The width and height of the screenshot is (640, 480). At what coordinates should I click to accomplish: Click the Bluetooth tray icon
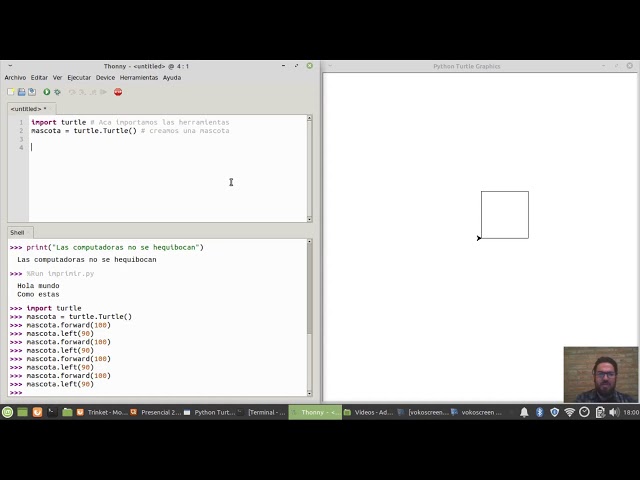(x=540, y=412)
